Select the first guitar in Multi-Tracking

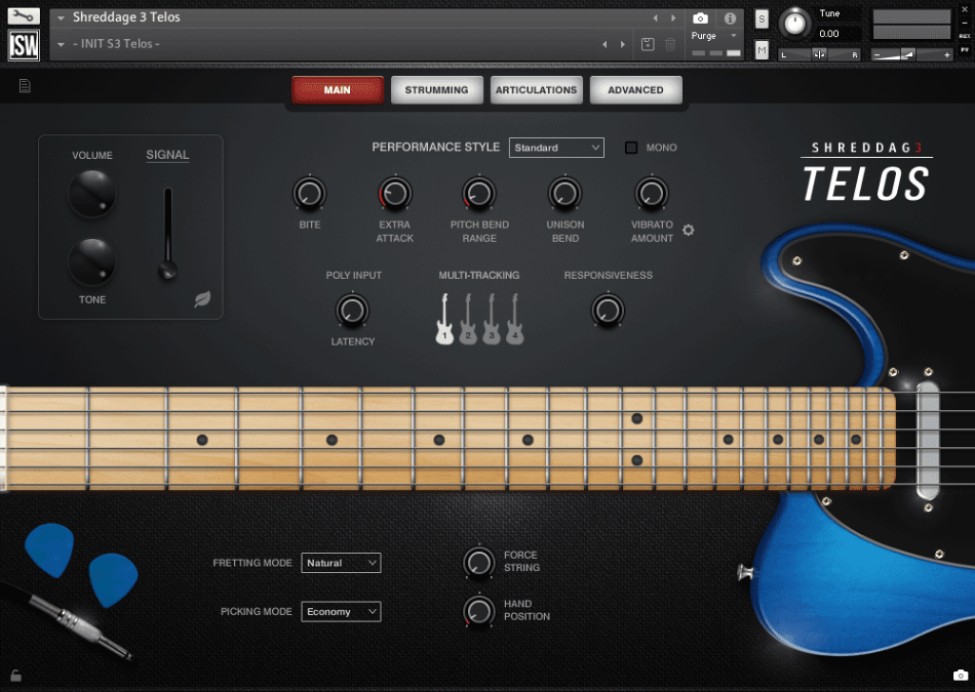[x=446, y=320]
